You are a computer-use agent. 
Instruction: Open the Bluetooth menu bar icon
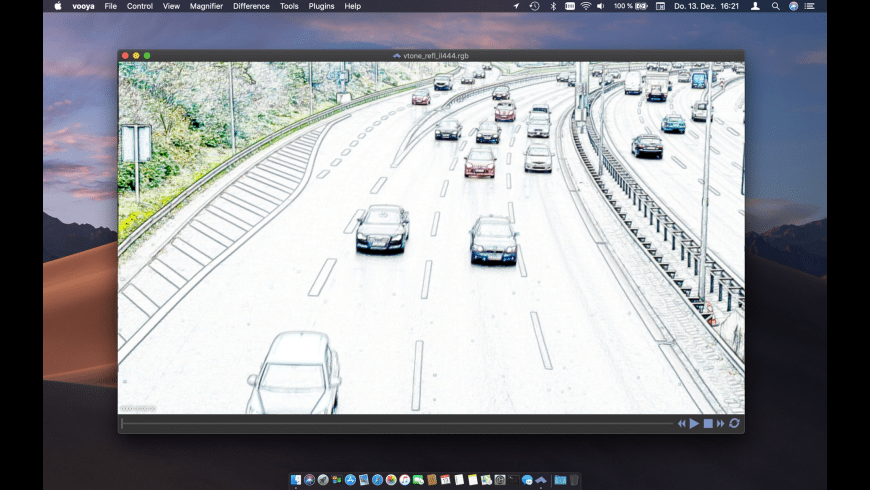point(553,6)
